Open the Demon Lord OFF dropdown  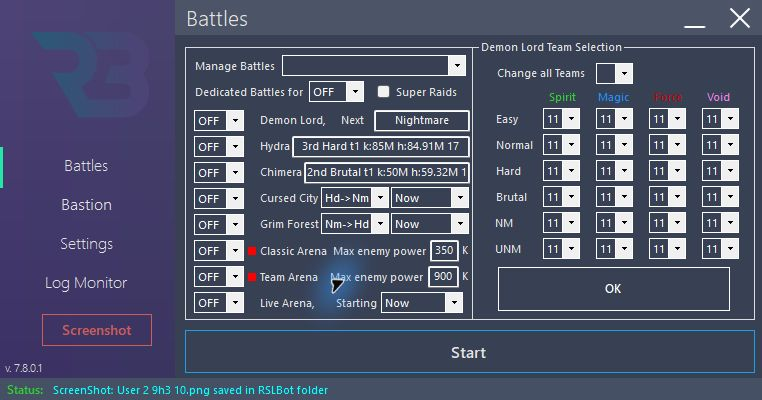point(219,121)
